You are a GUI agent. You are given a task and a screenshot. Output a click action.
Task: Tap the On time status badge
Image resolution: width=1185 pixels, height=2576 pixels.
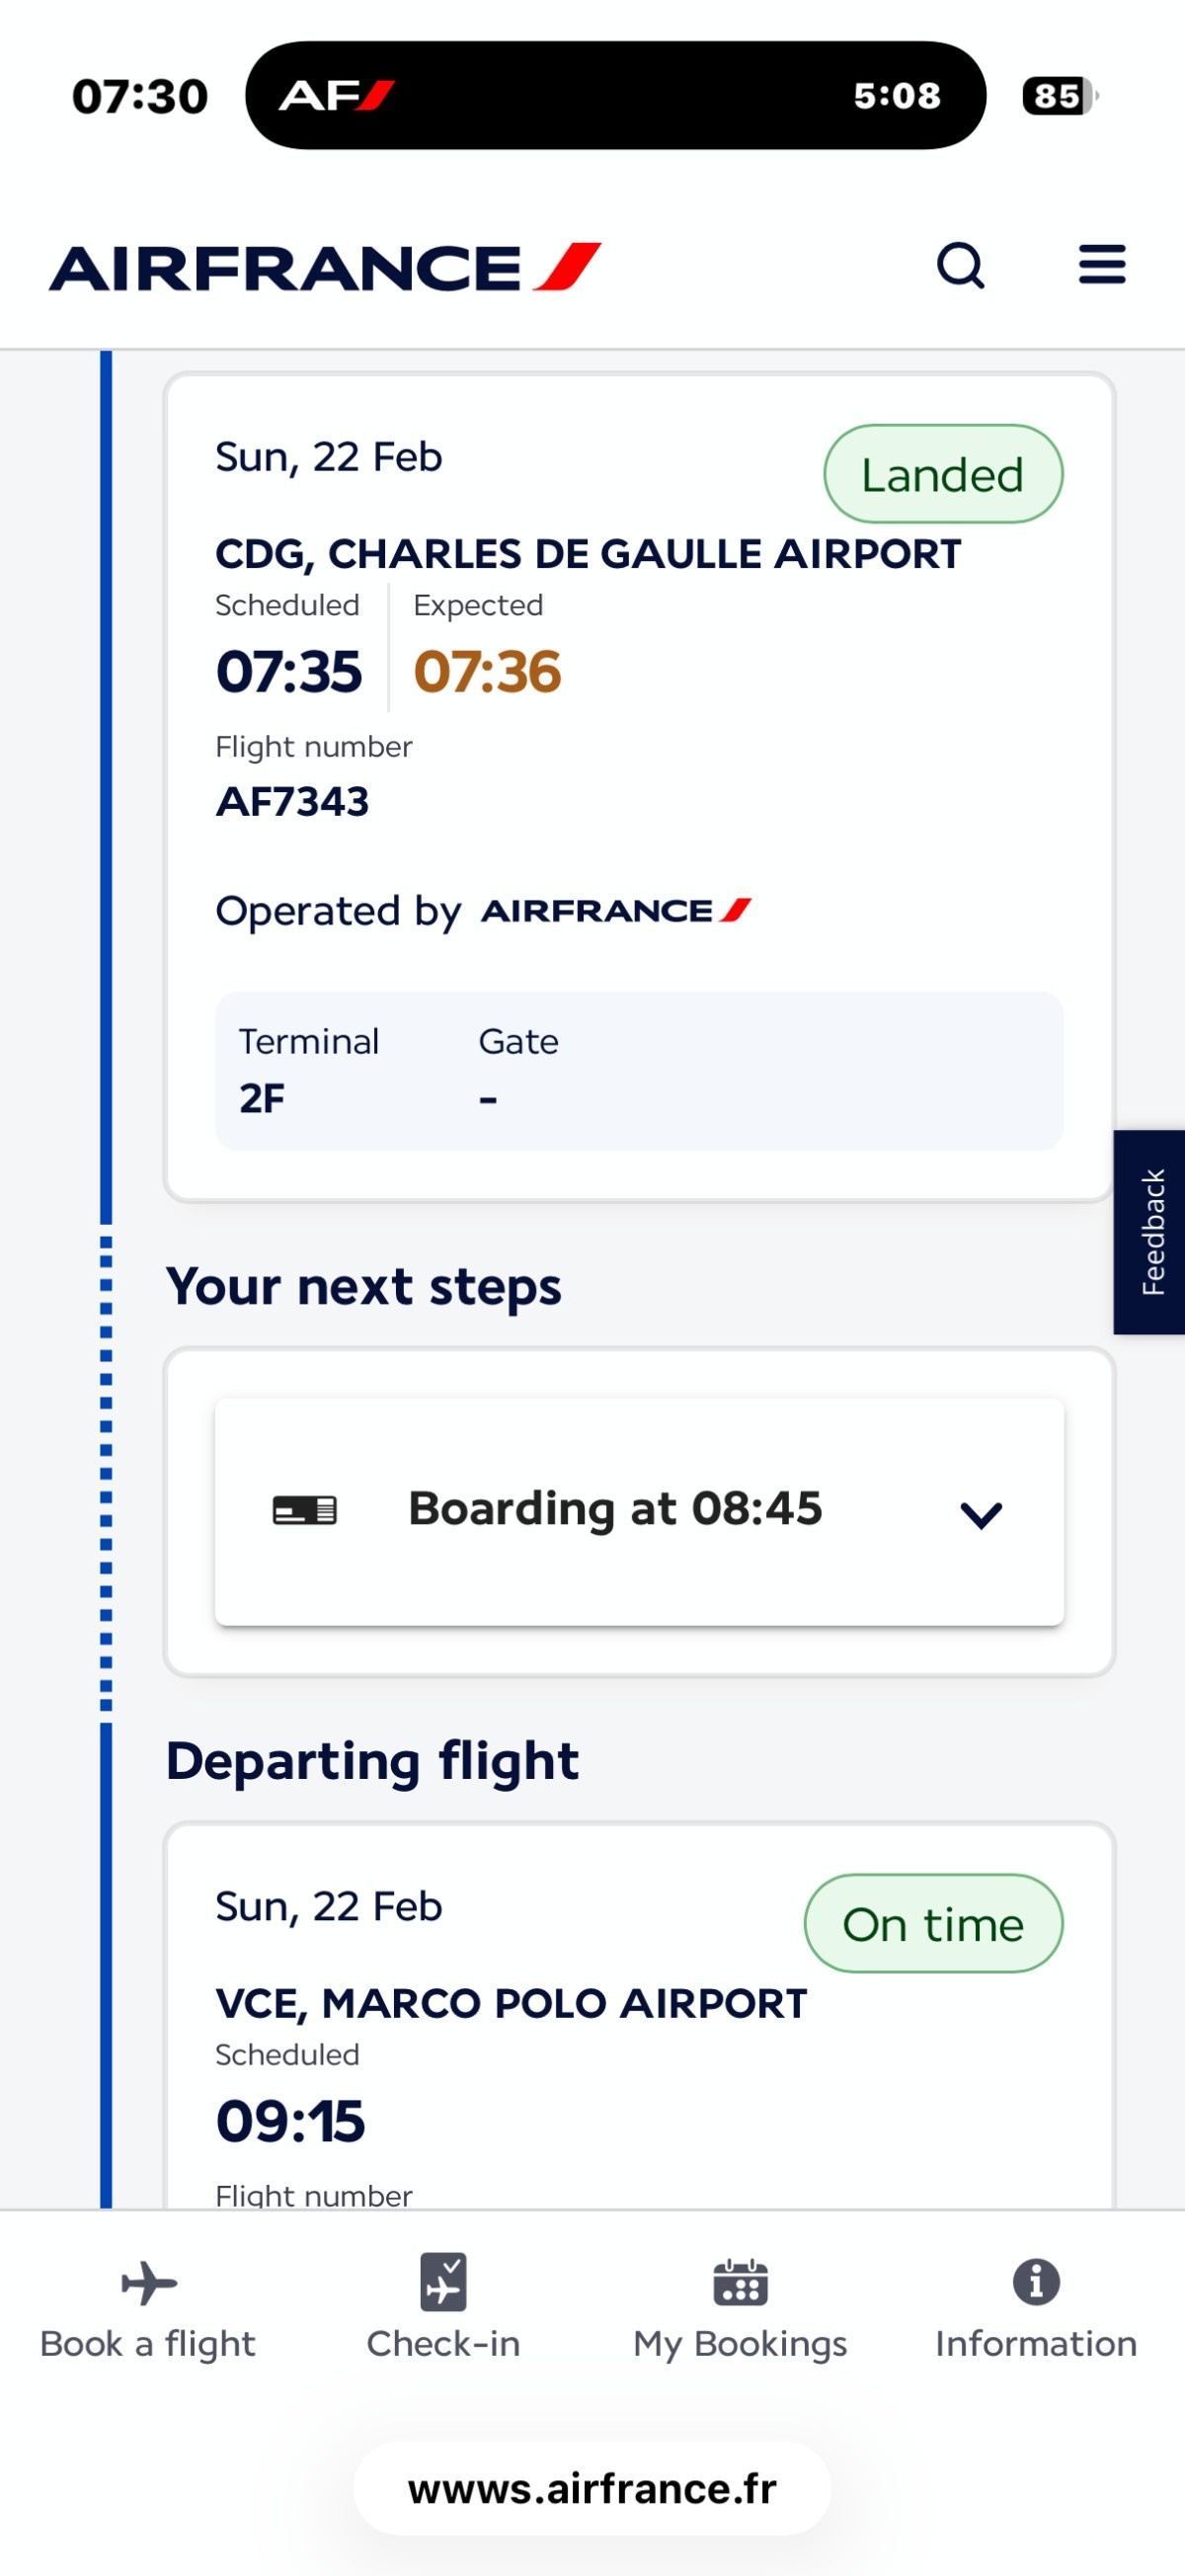(933, 1924)
